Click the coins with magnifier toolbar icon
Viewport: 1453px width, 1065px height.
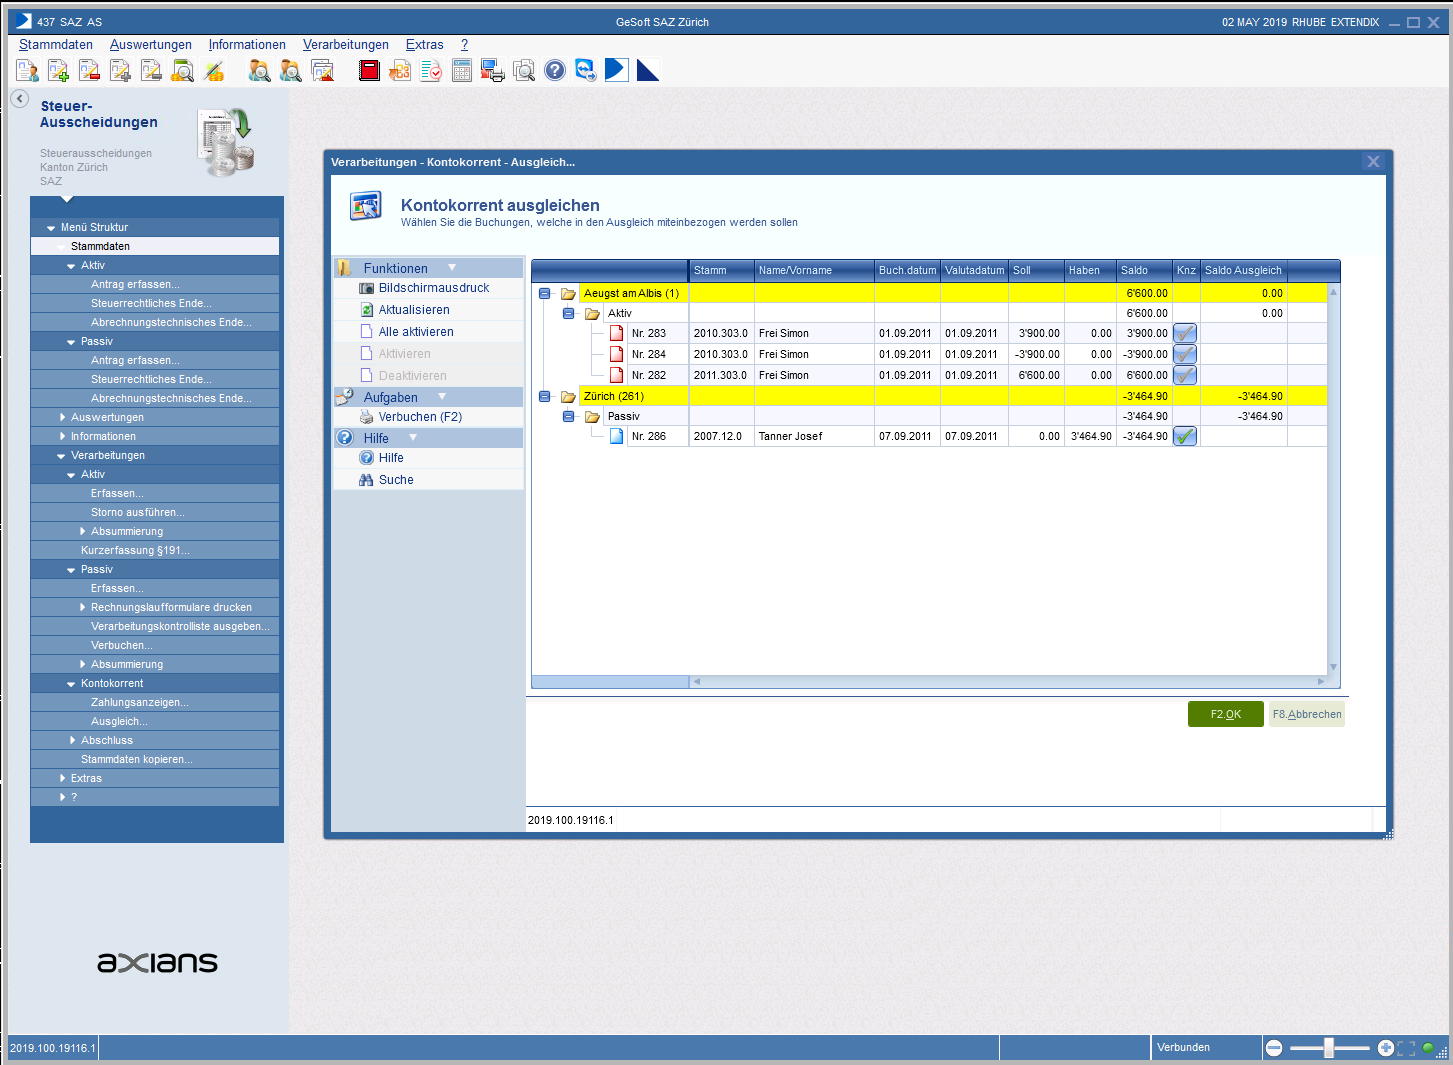click(182, 70)
